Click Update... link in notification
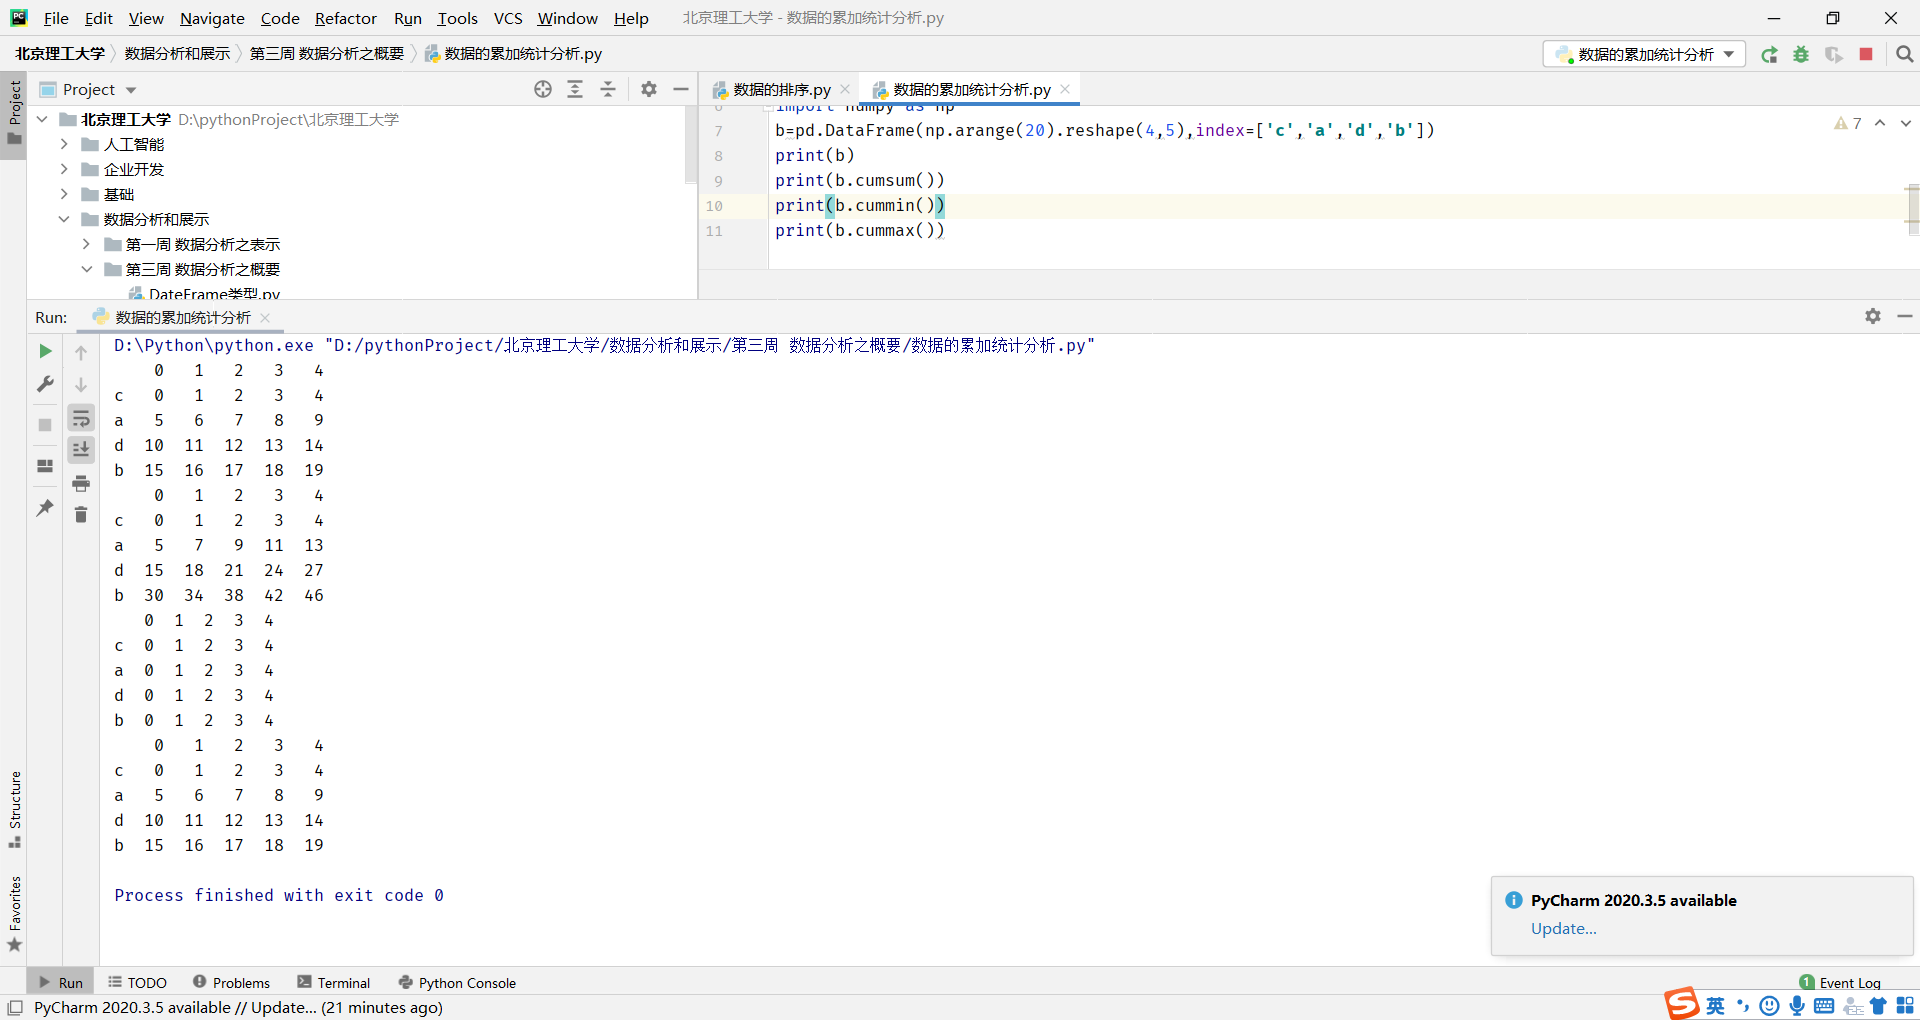 [x=1563, y=928]
